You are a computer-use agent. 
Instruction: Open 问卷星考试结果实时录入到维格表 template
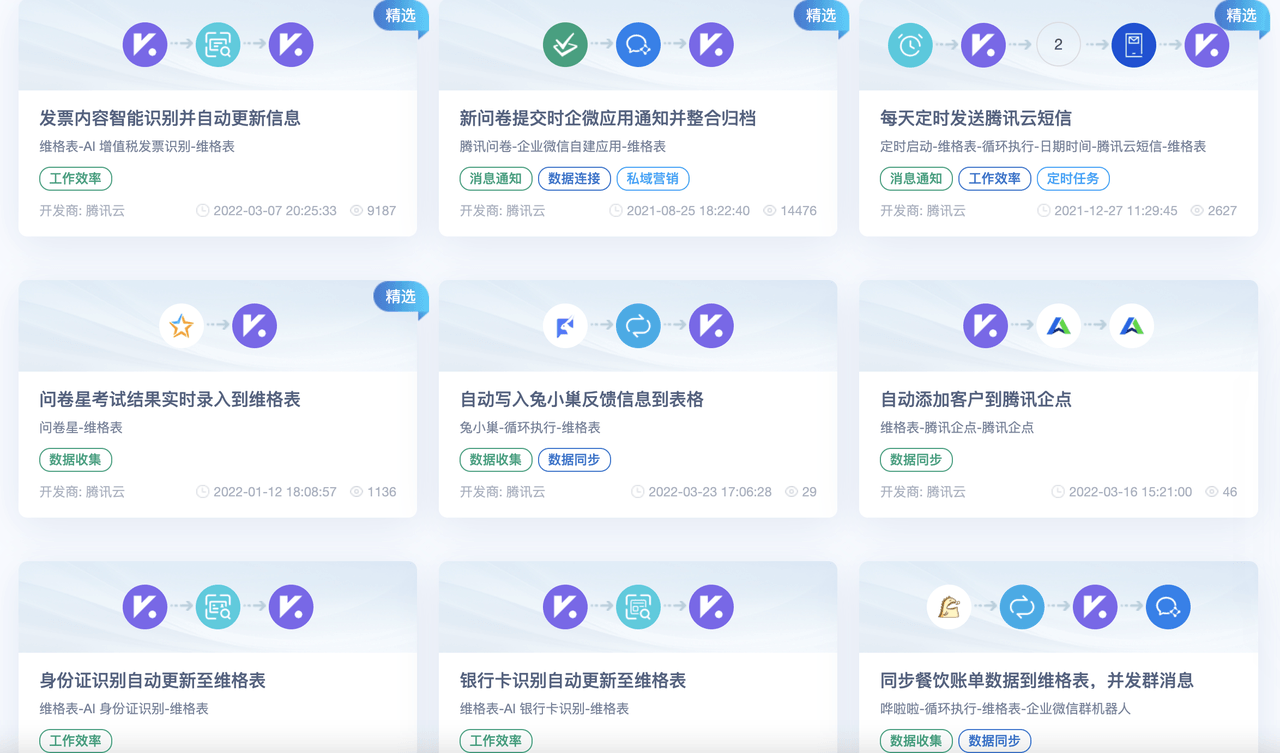tap(170, 399)
